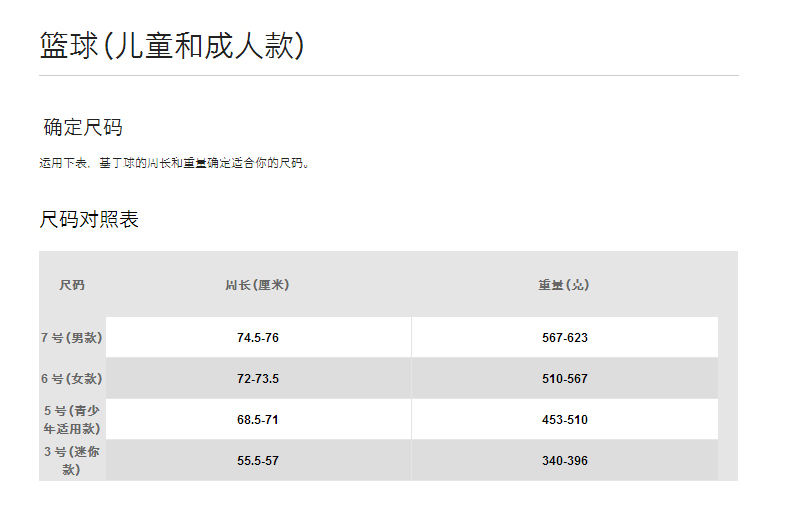Screen dimensions: 790x518
Task: Click the 5号(青少年适用款) row label
Action: (x=72, y=420)
